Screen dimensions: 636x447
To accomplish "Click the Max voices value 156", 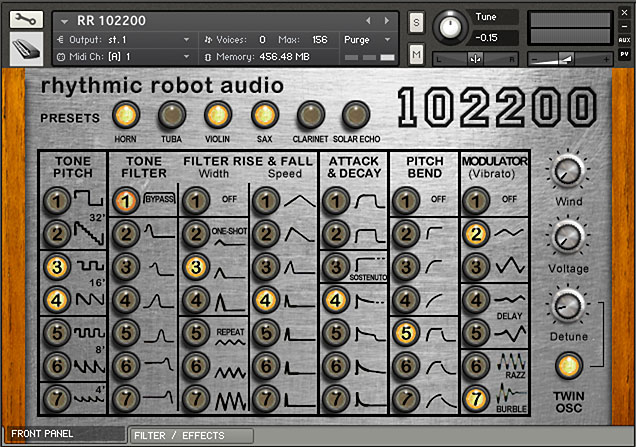I will coord(320,40).
